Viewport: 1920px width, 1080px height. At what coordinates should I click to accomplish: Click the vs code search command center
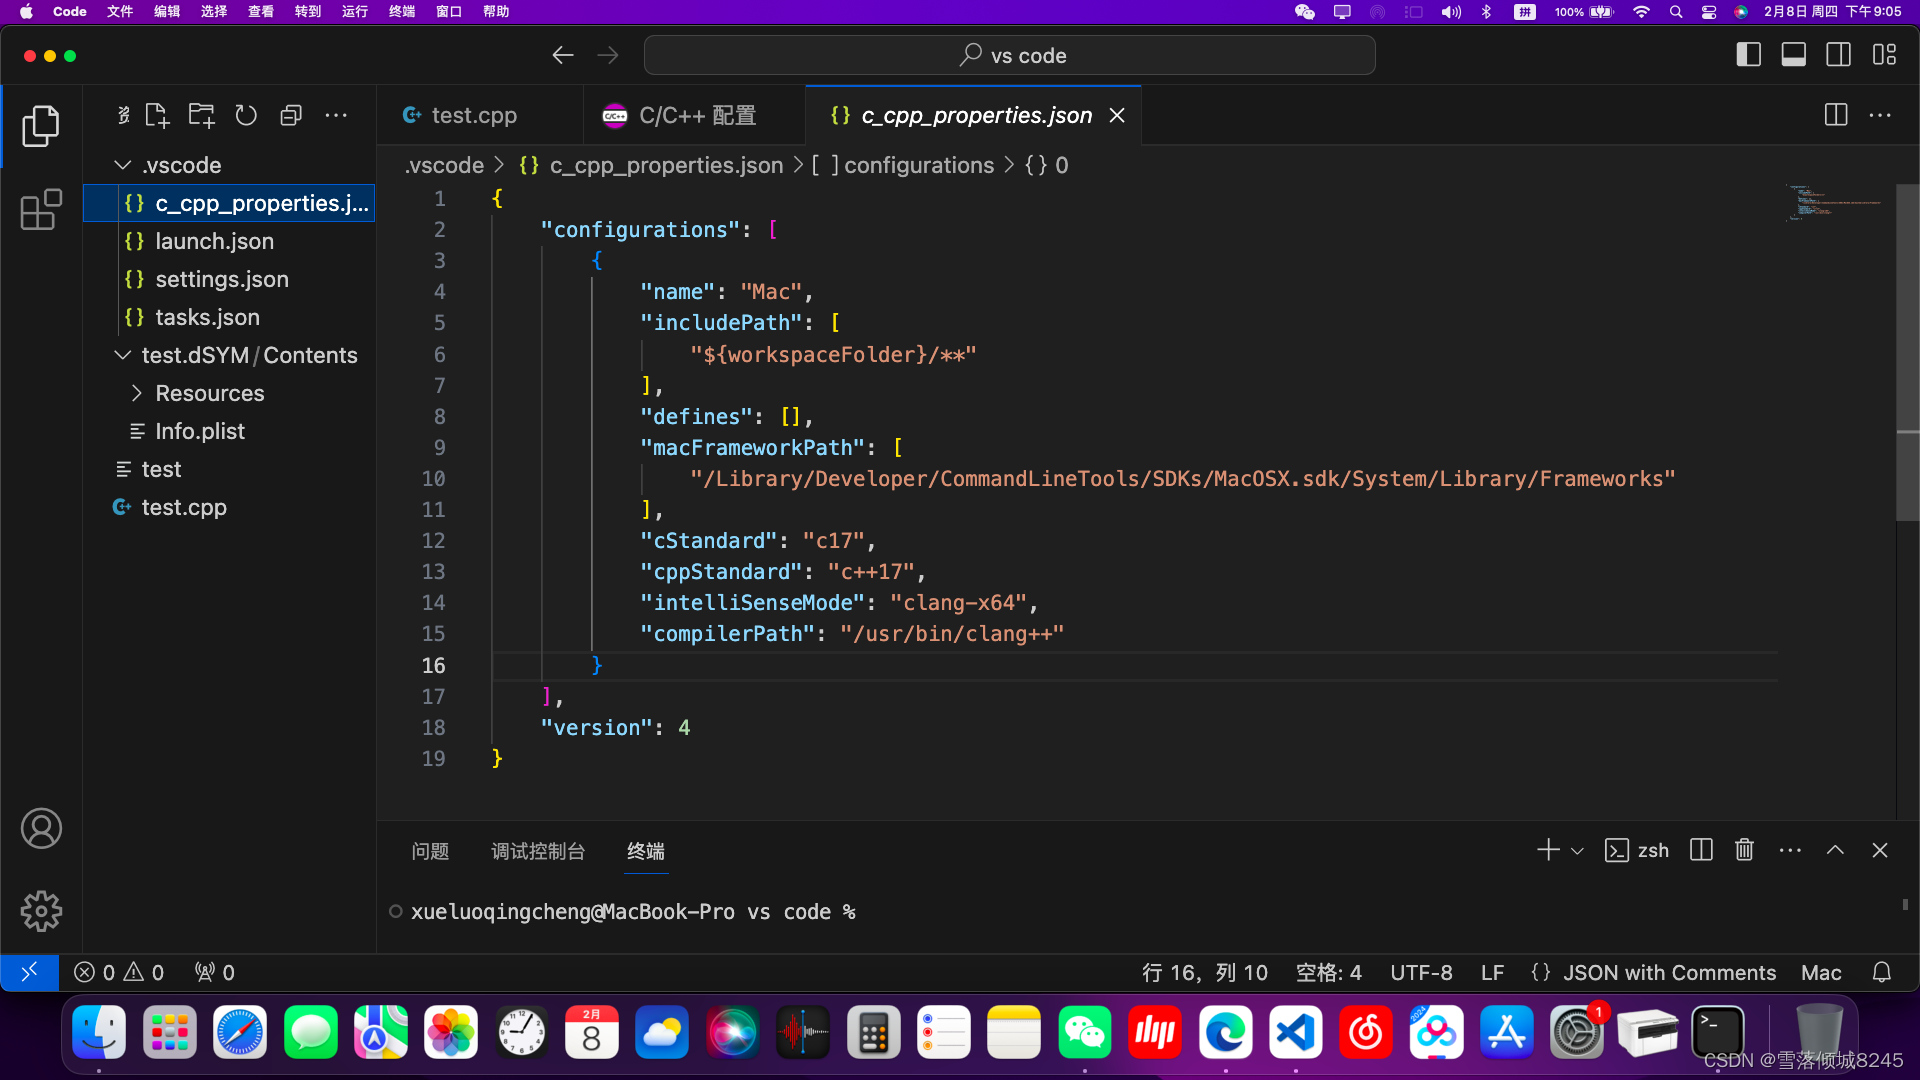point(1010,55)
